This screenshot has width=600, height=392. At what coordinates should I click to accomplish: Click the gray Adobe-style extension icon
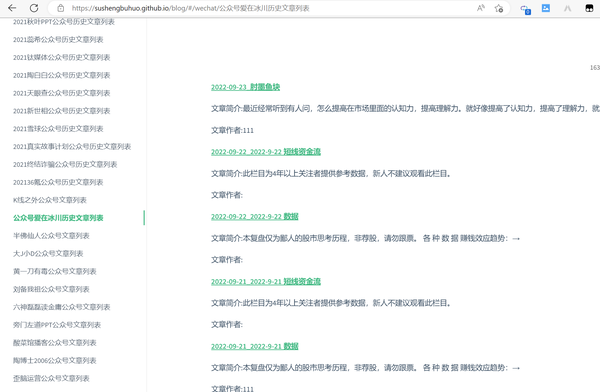pyautogui.click(x=567, y=8)
